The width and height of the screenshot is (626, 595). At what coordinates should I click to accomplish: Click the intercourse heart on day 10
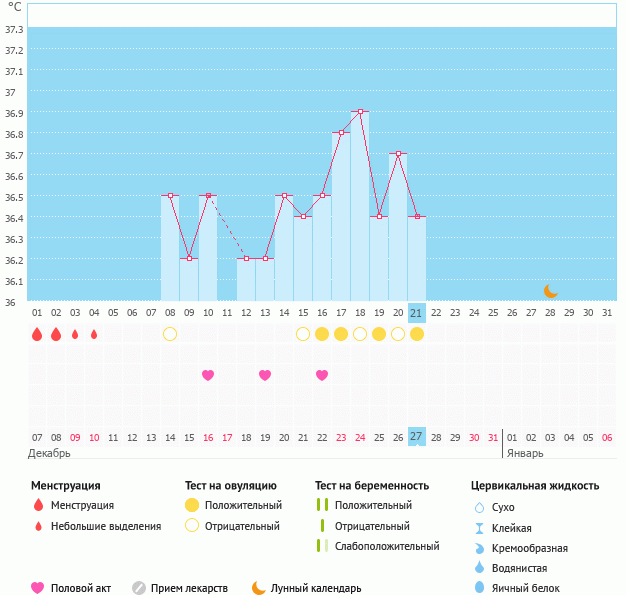[x=208, y=375]
